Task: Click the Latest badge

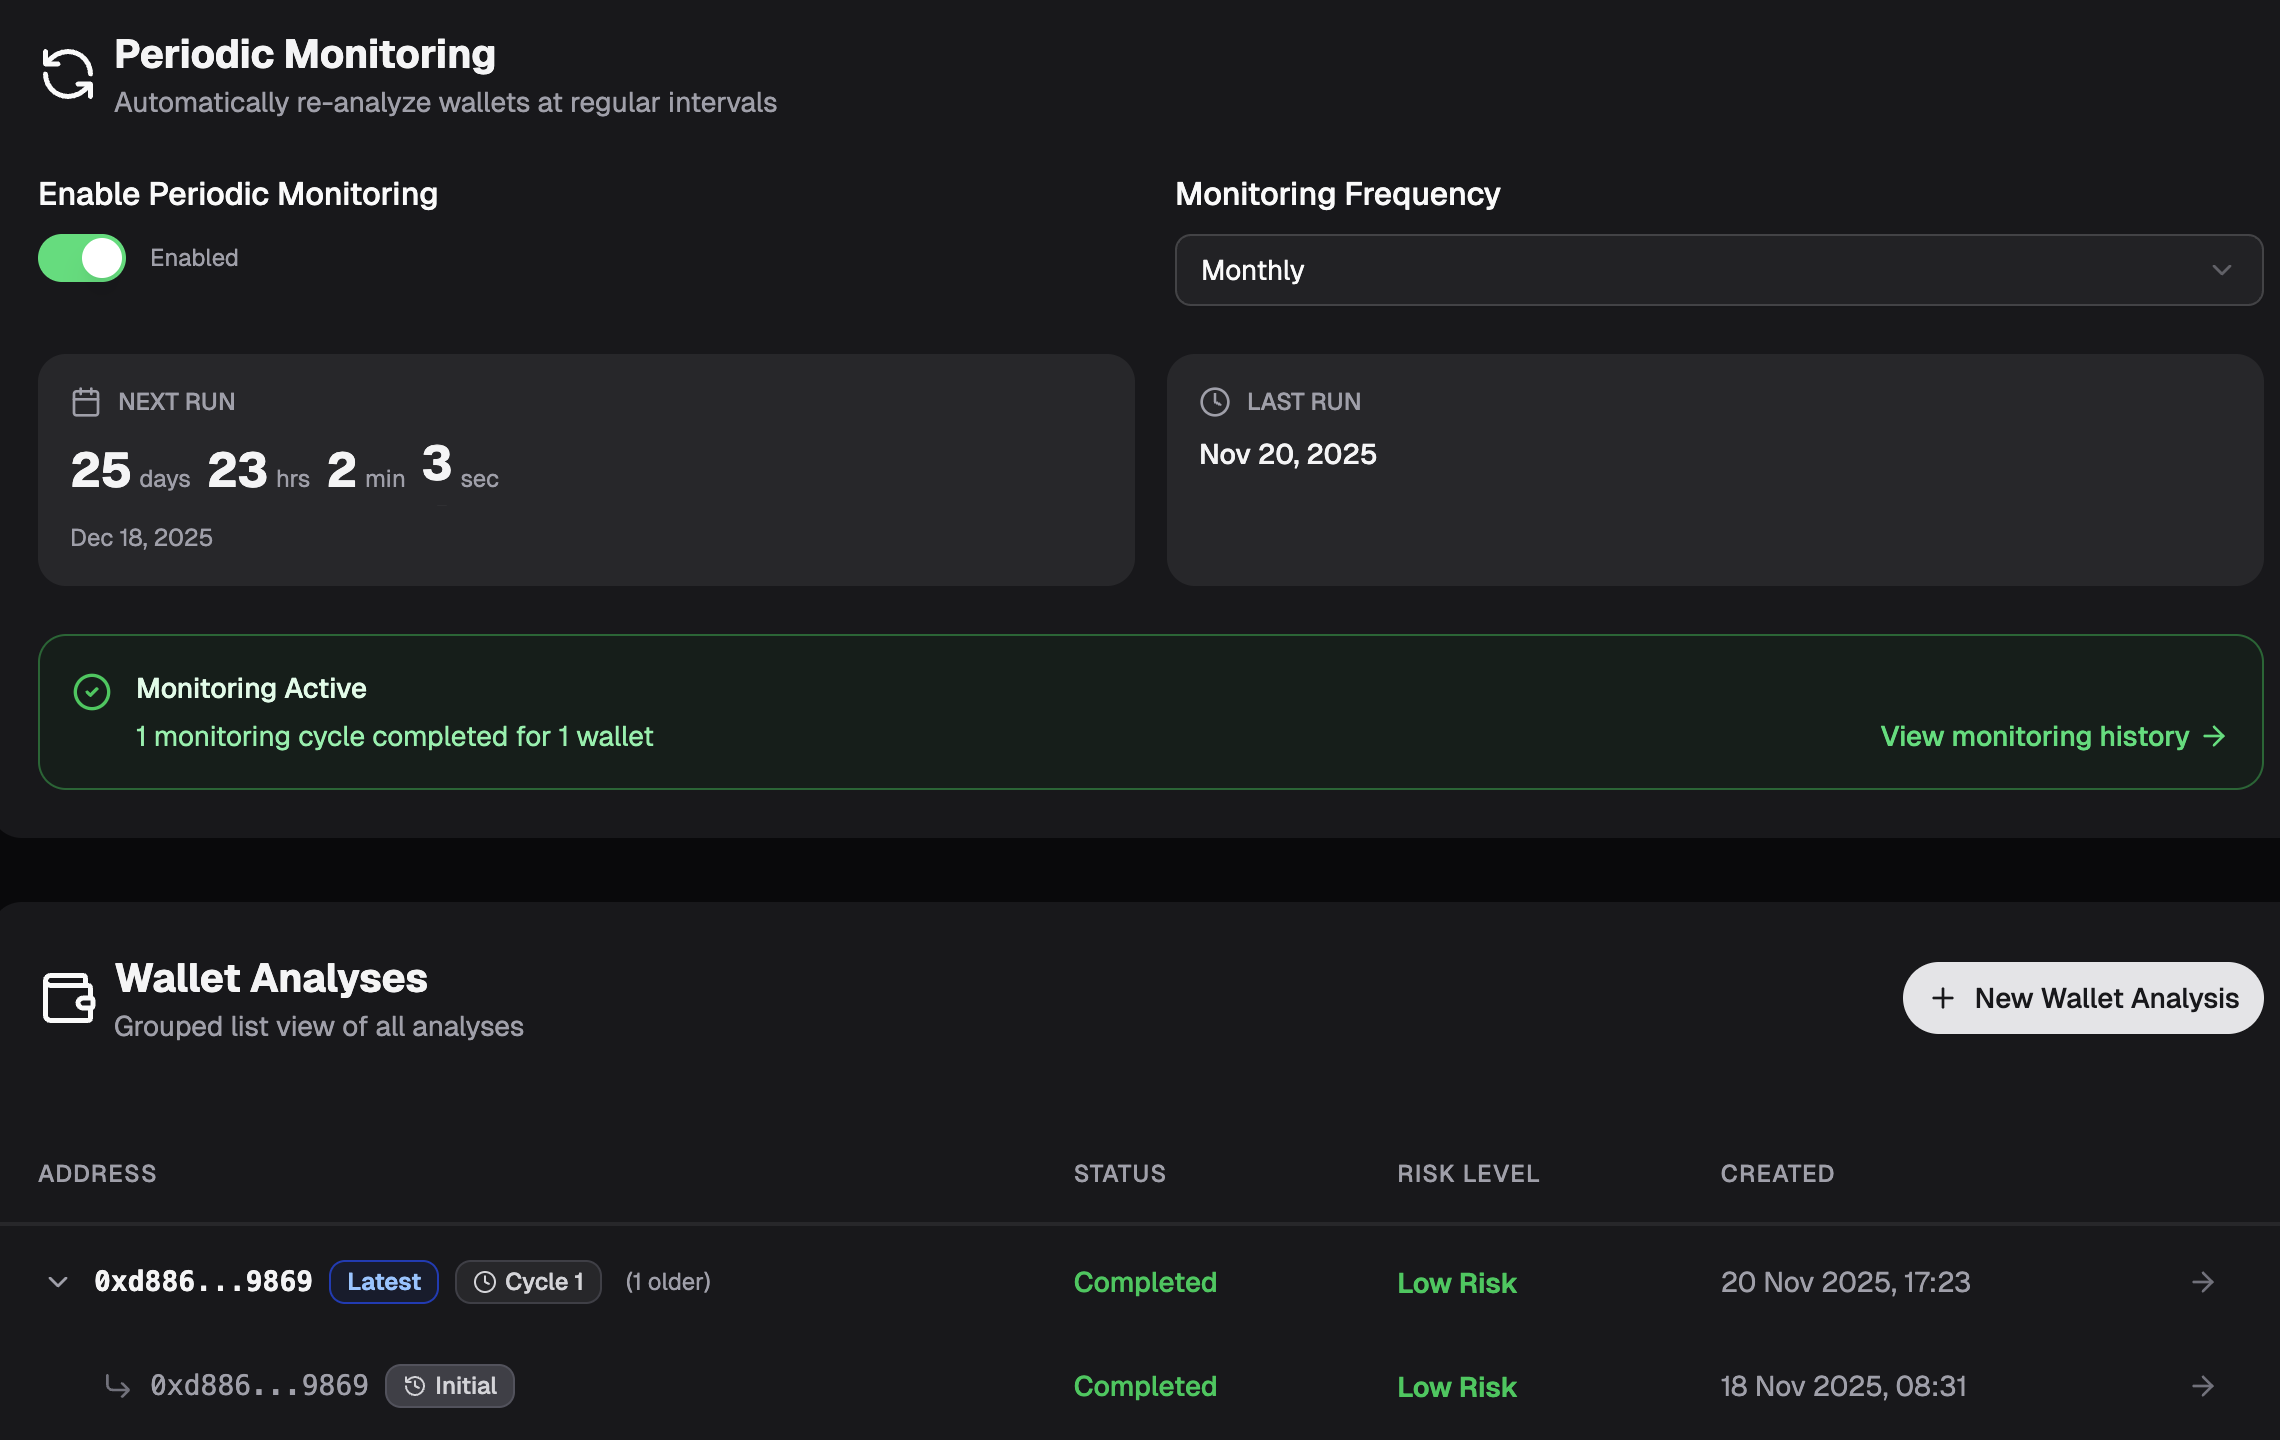Action: (x=384, y=1282)
